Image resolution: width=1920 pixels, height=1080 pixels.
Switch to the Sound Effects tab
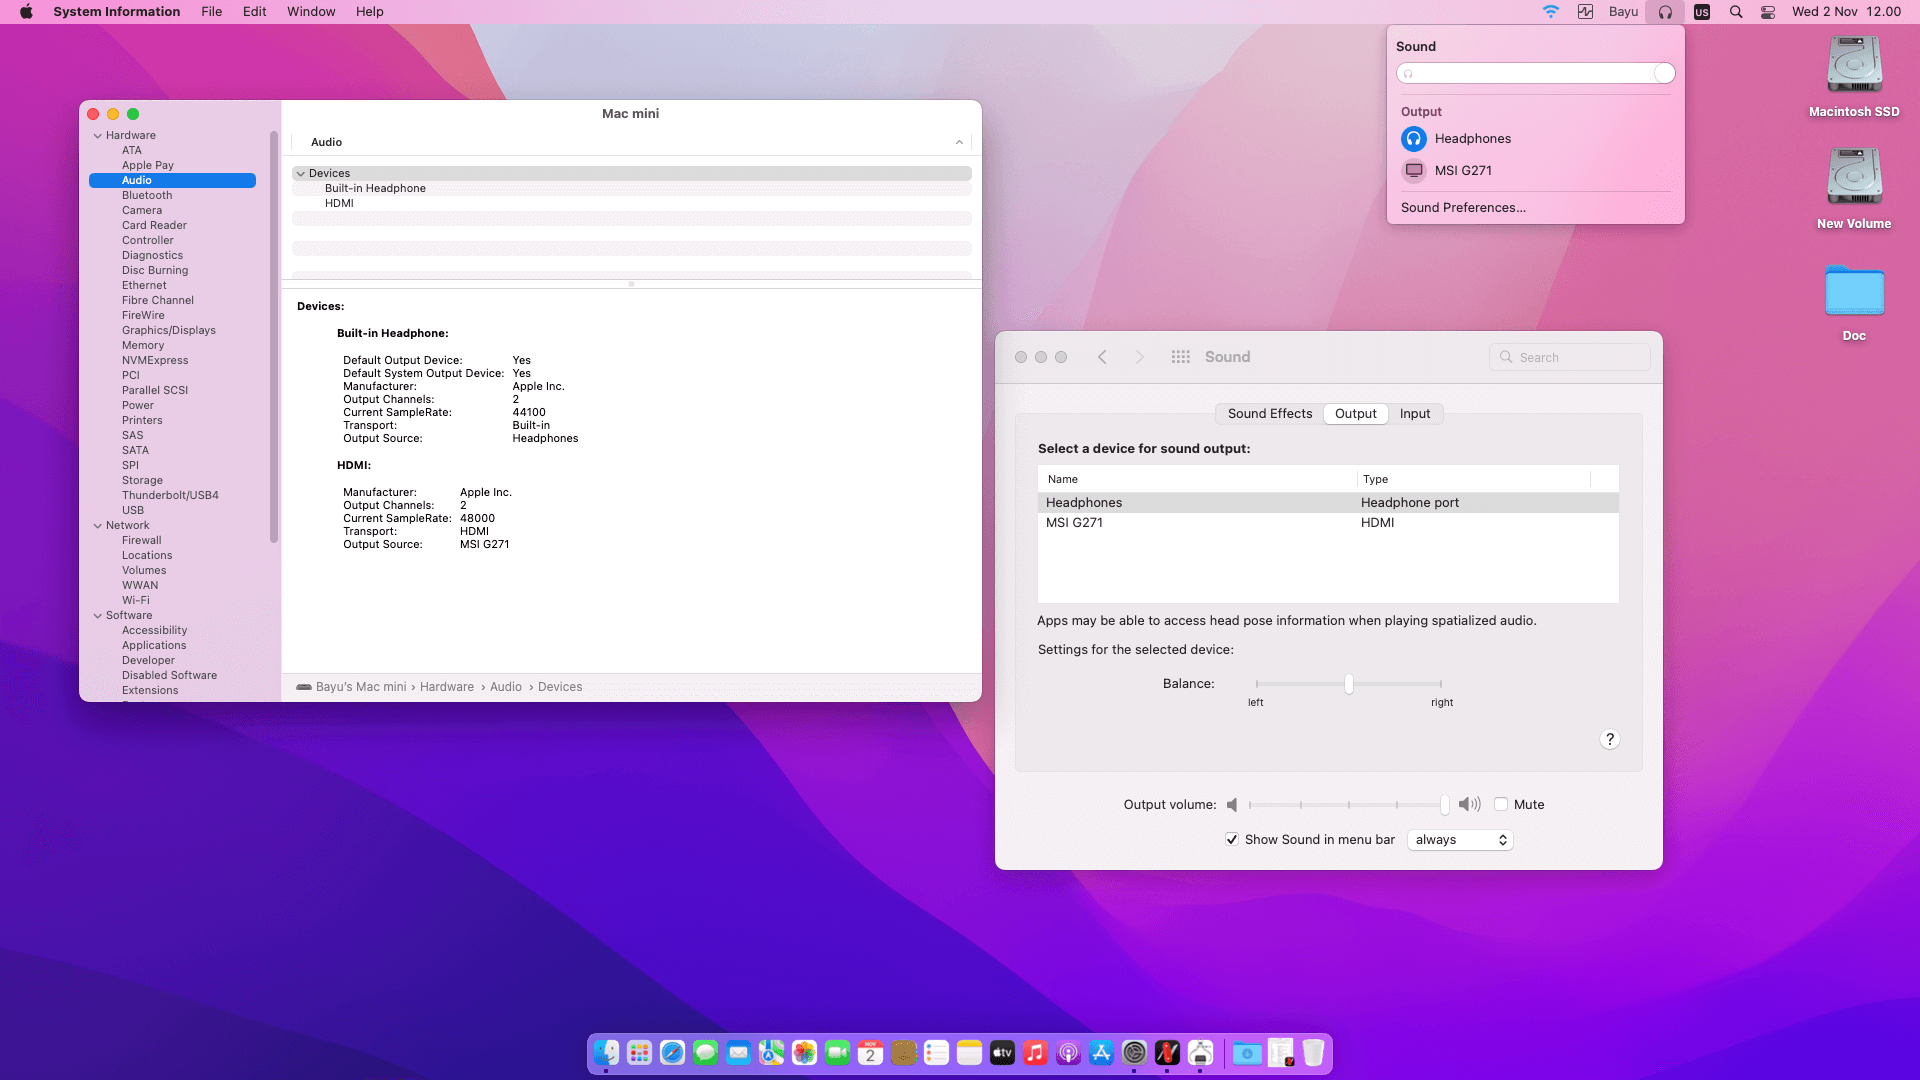pyautogui.click(x=1269, y=414)
